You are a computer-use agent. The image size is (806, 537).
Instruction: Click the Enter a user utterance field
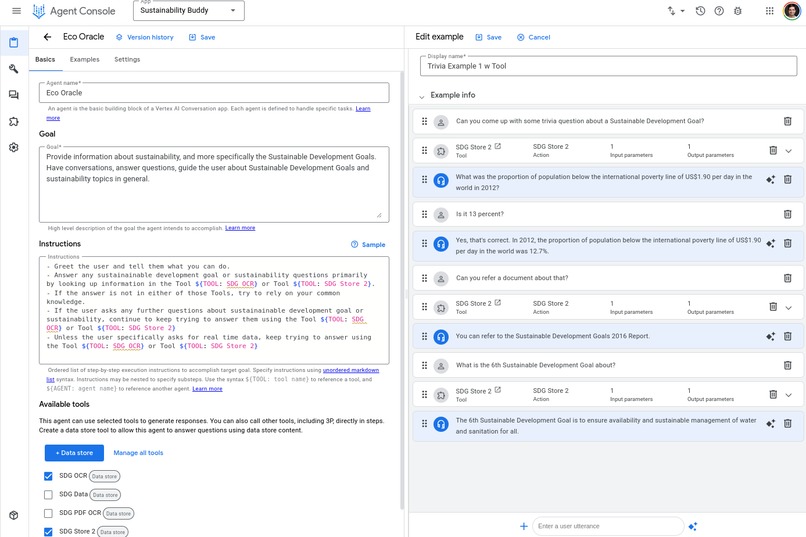(608, 526)
